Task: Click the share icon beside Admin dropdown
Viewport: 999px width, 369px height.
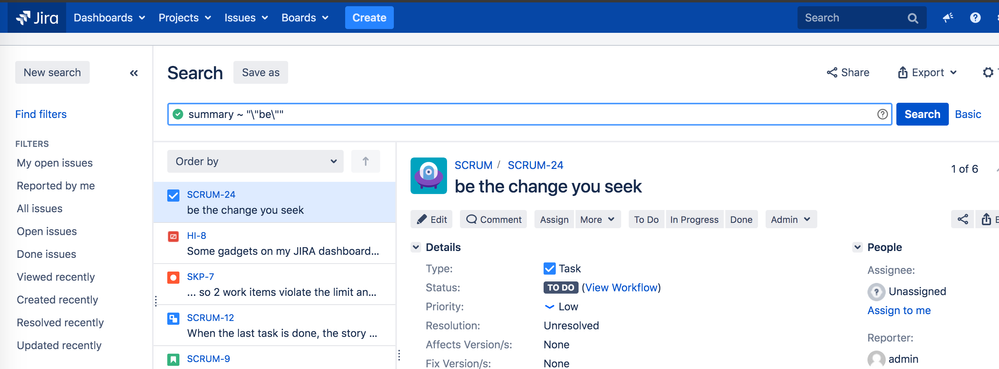Action: tap(963, 219)
